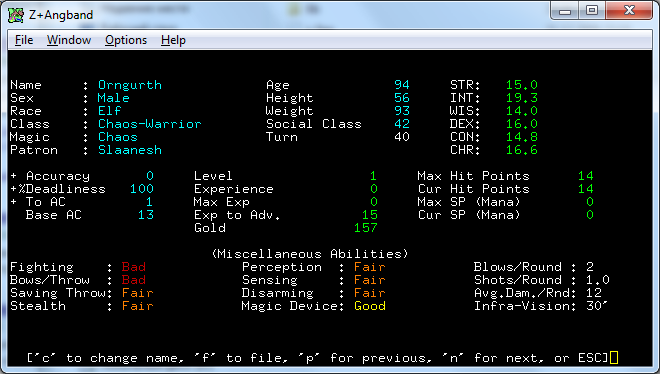Click the Chaos-Warrior class value
Viewport: 660px width, 376px height.
(150, 124)
